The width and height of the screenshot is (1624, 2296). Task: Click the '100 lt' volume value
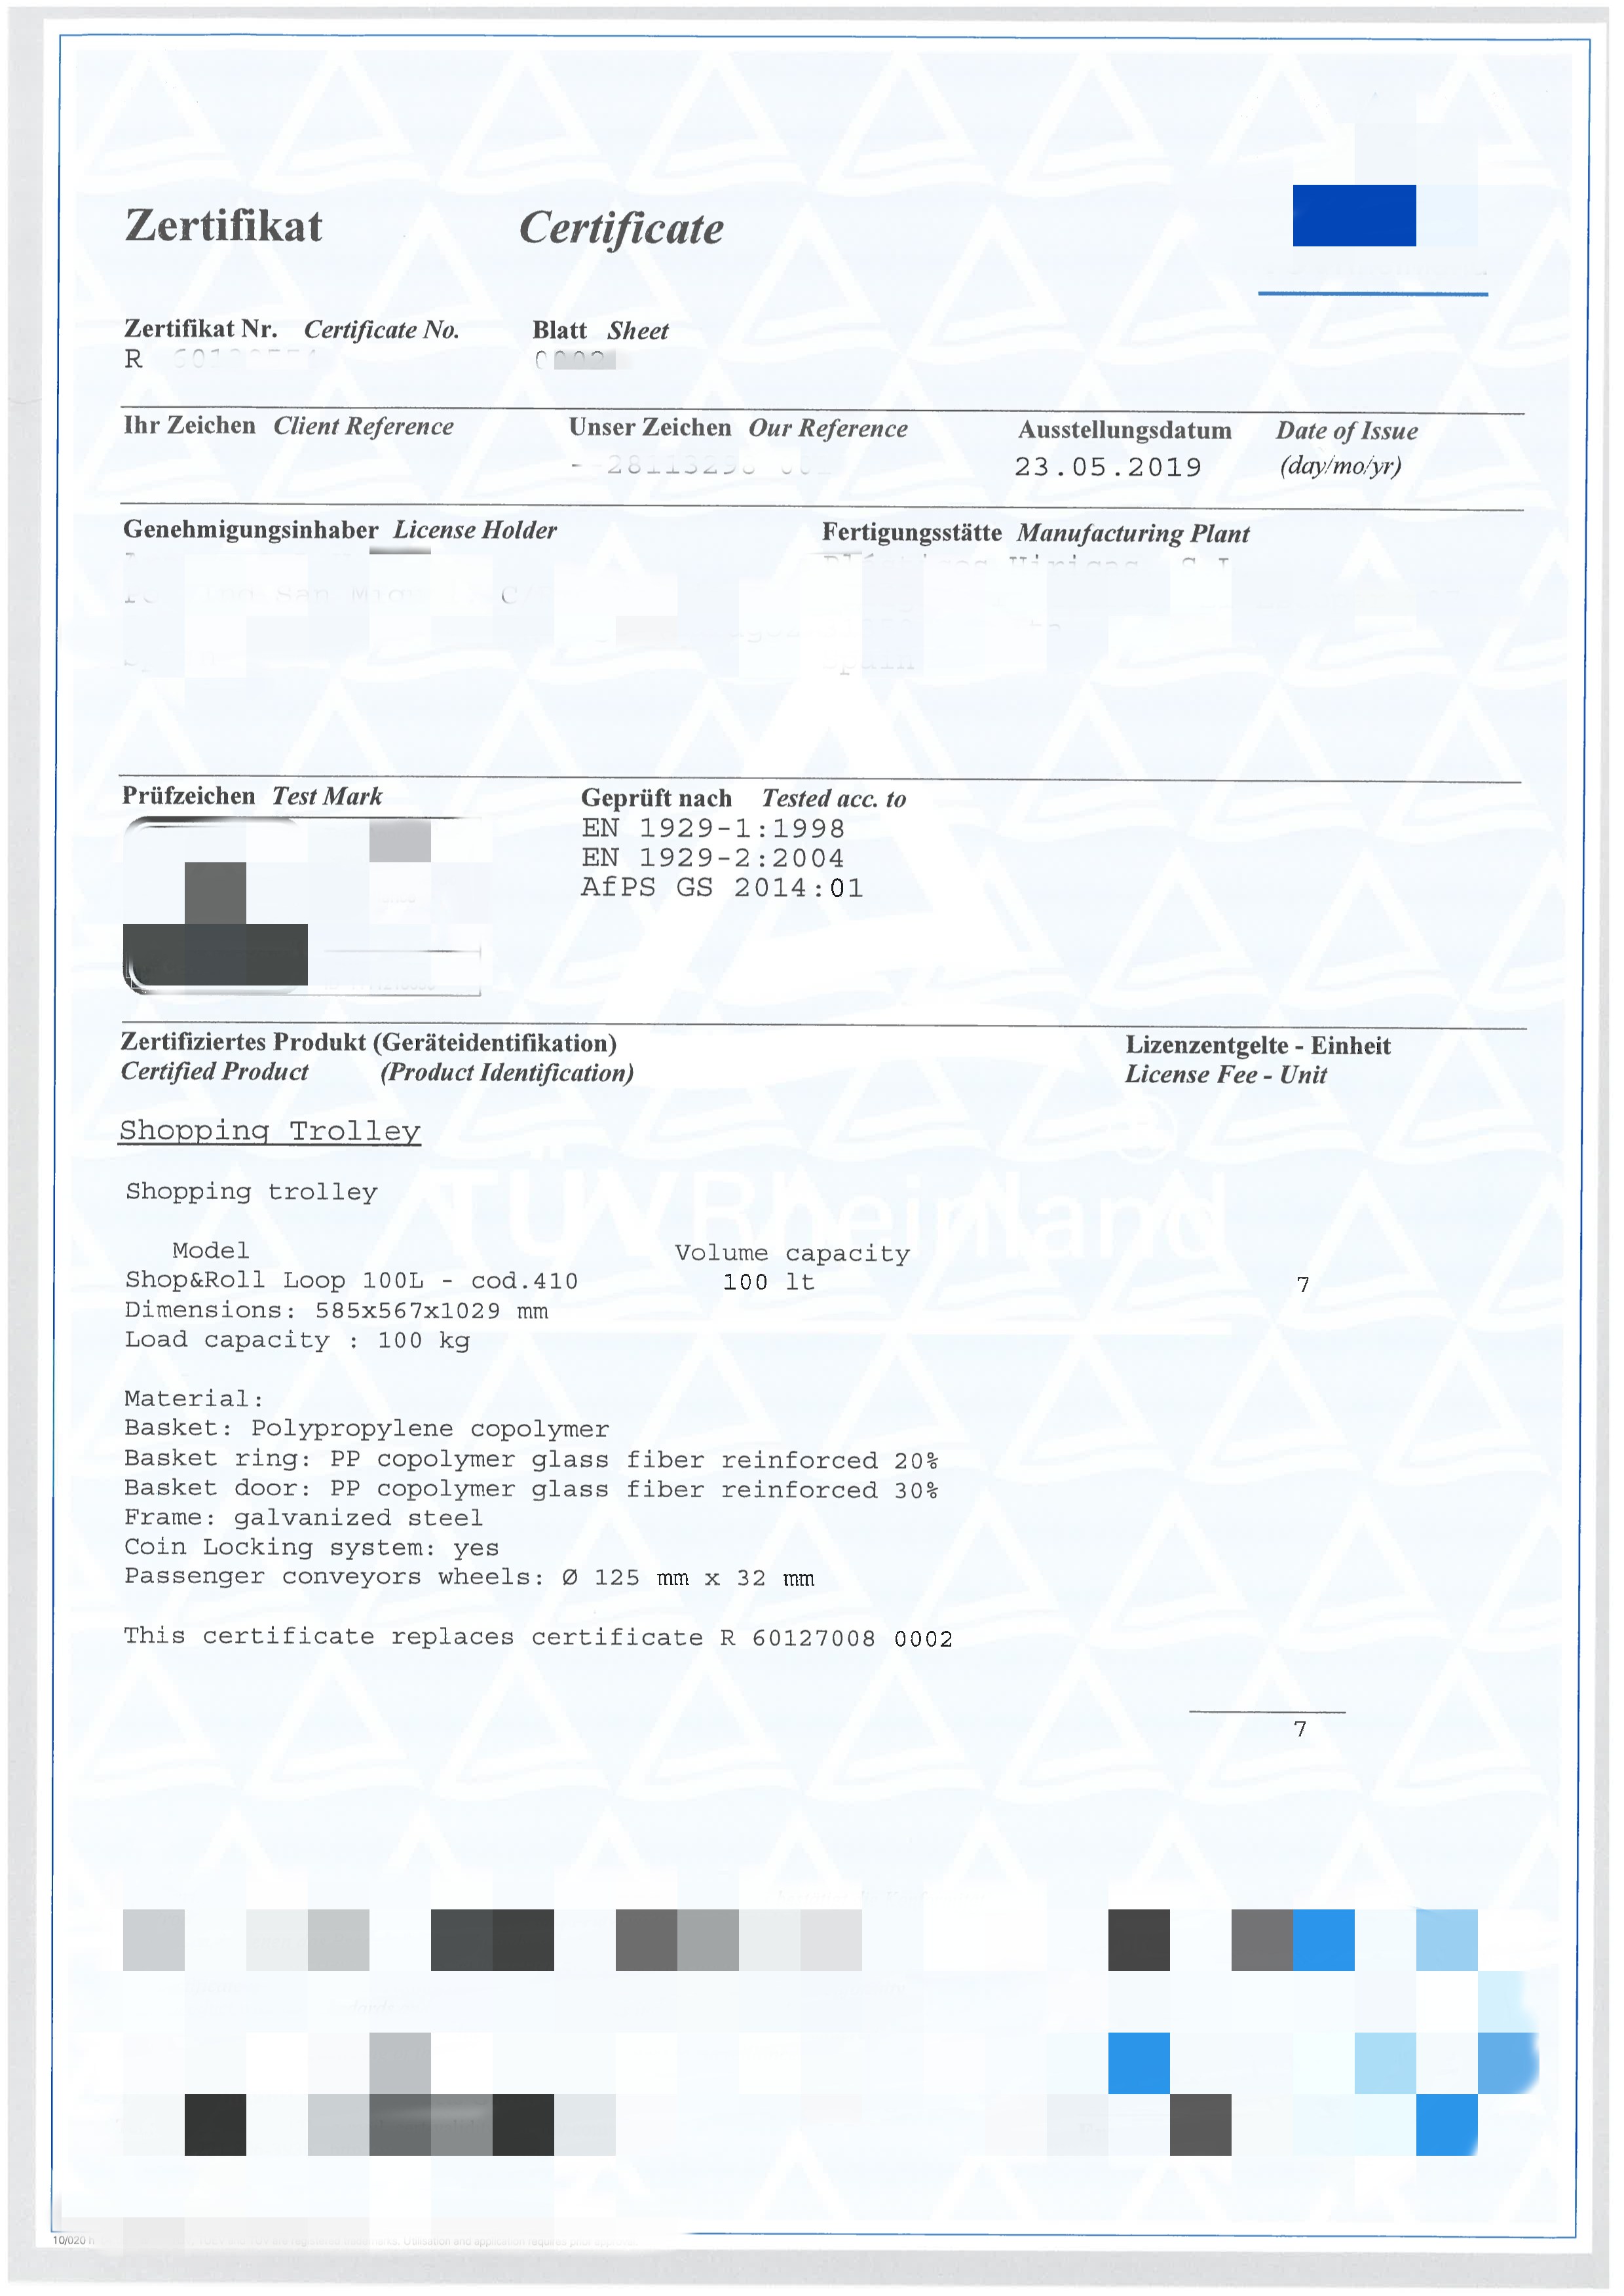tap(768, 1282)
